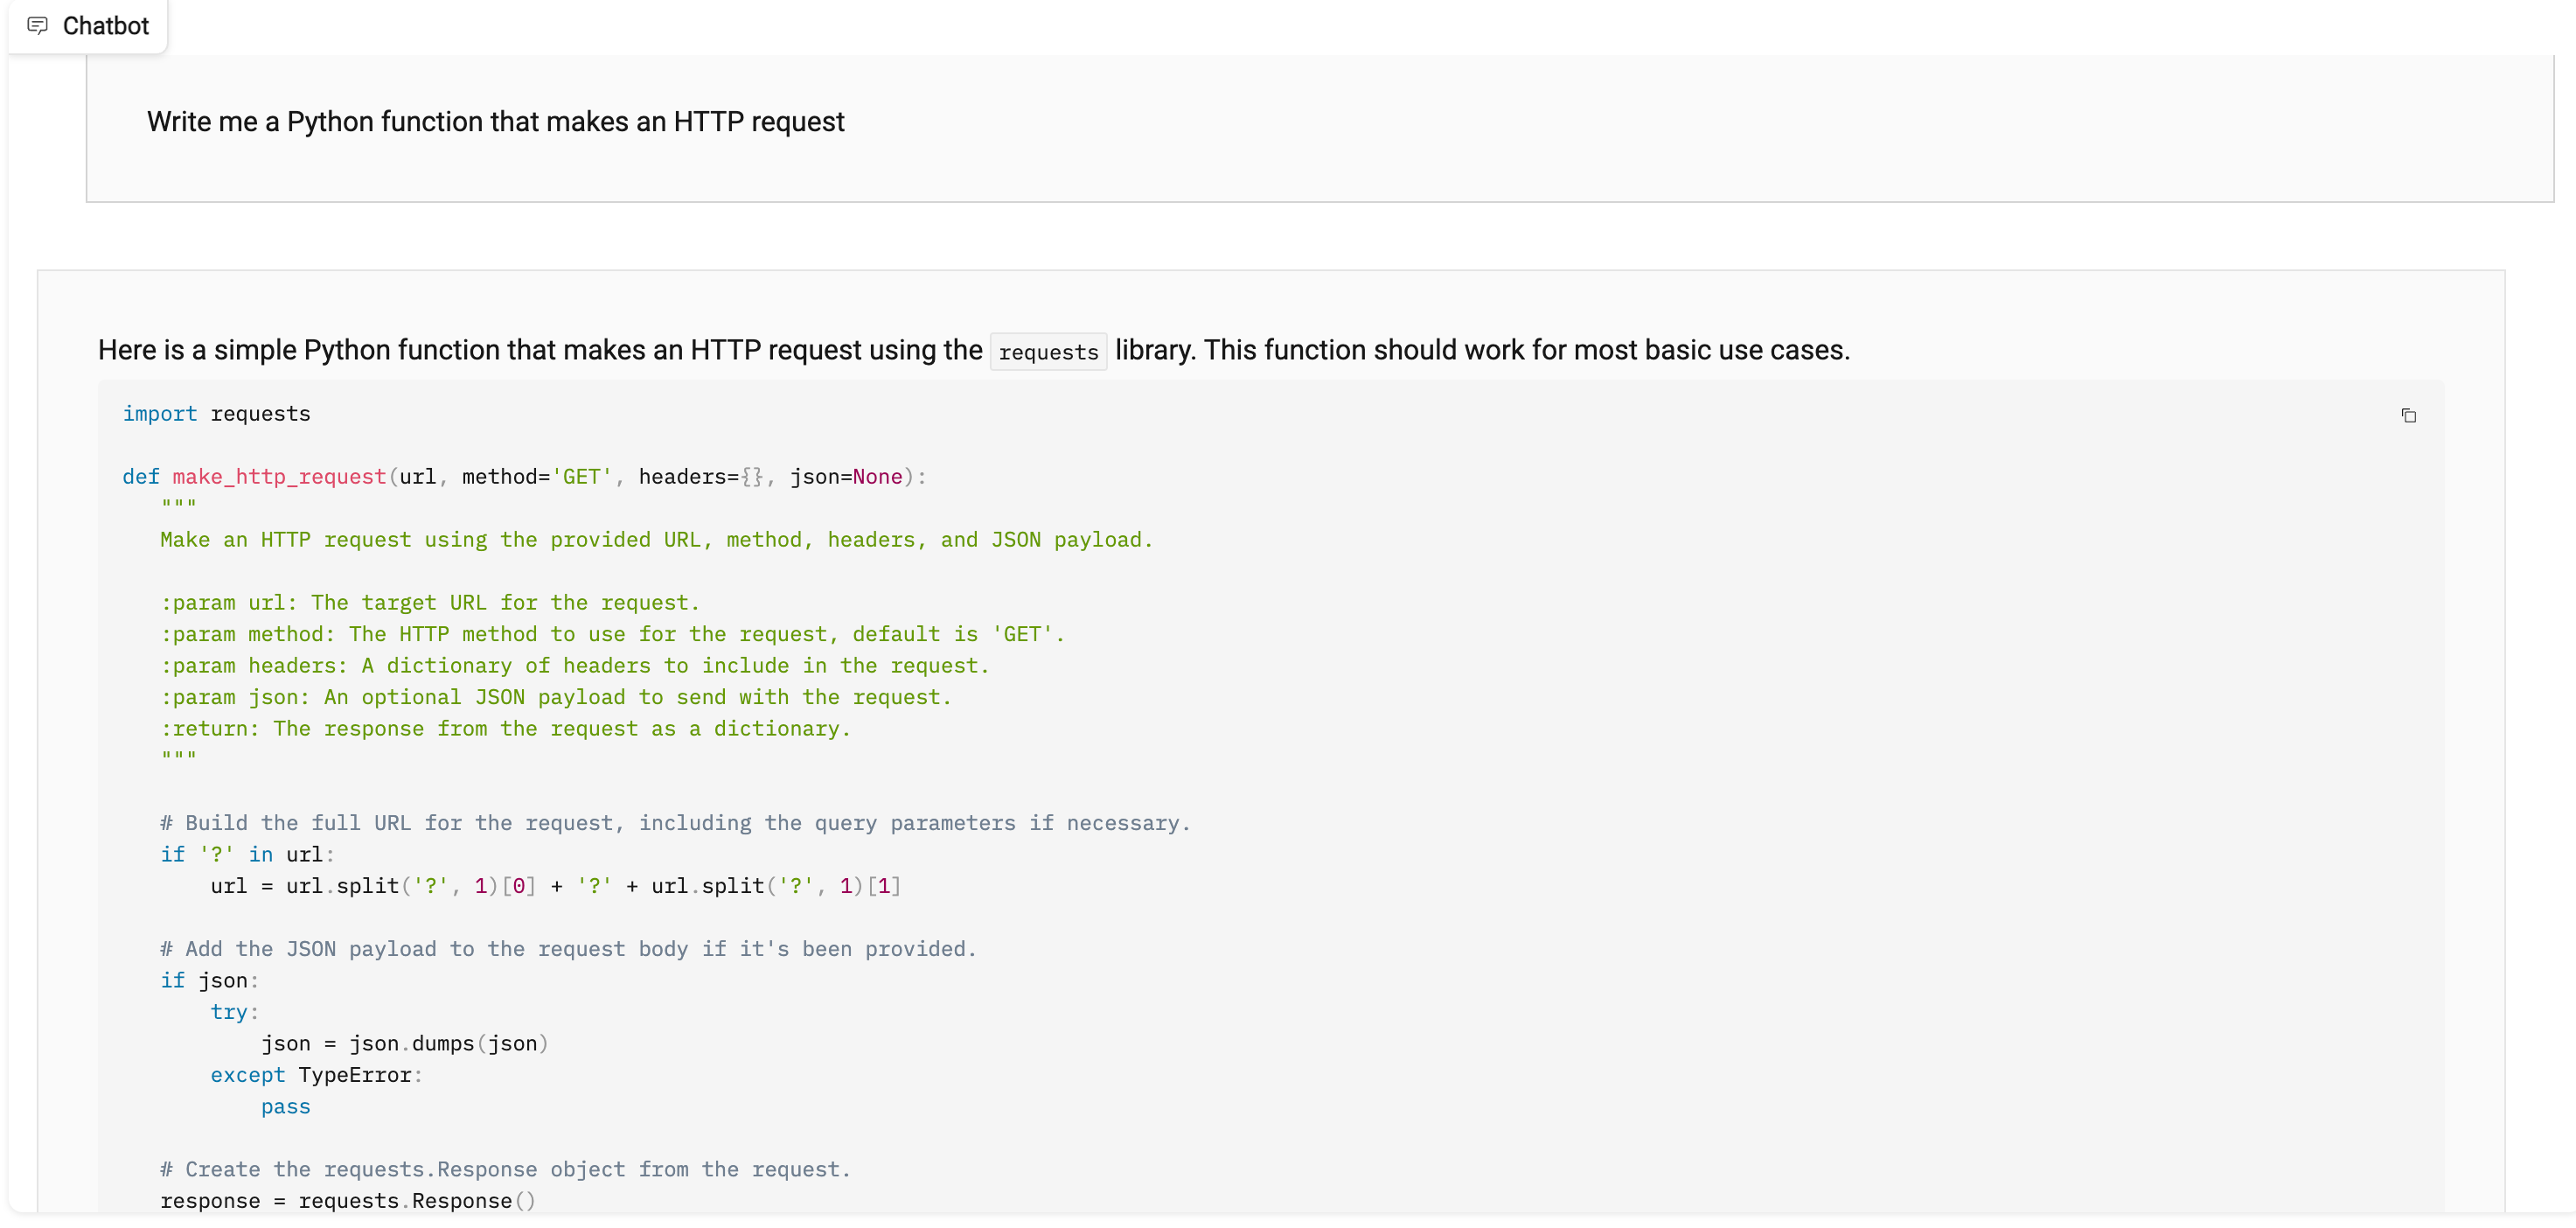Click the bot reply intro sentence
The image size is (2576, 1228).
[974, 351]
